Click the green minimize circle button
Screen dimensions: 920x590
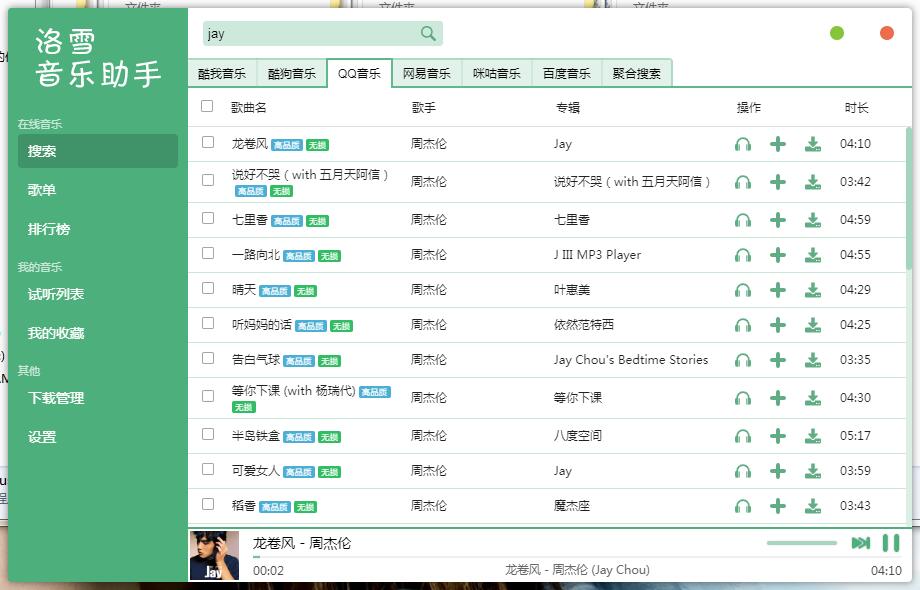tap(837, 33)
